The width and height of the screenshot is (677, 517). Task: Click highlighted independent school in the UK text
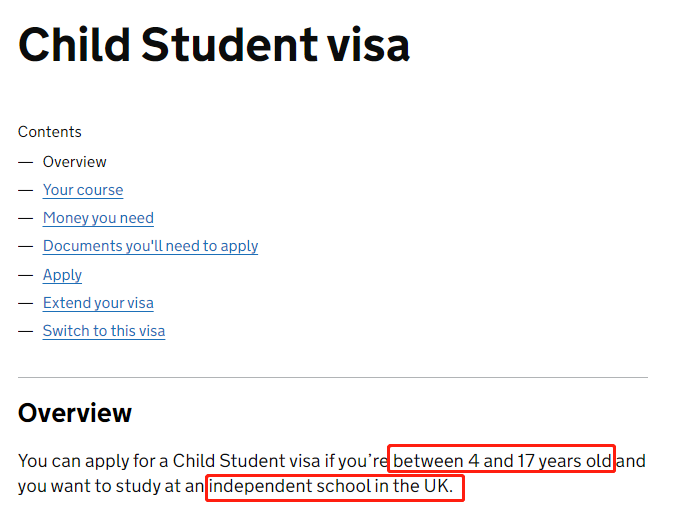tap(331, 486)
